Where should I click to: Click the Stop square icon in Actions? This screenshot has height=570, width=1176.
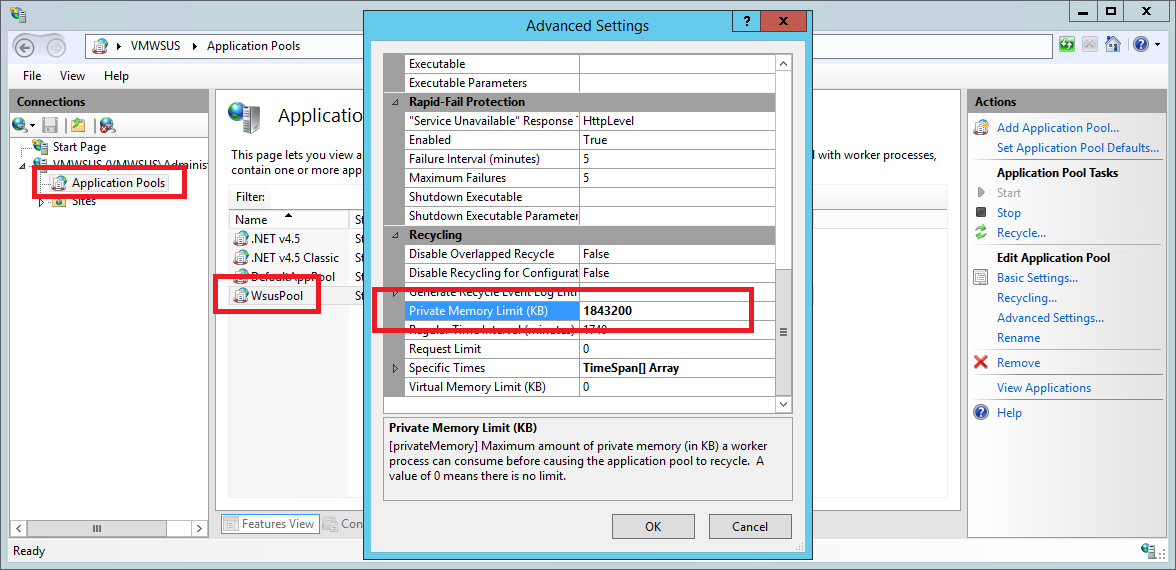pyautogui.click(x=981, y=213)
